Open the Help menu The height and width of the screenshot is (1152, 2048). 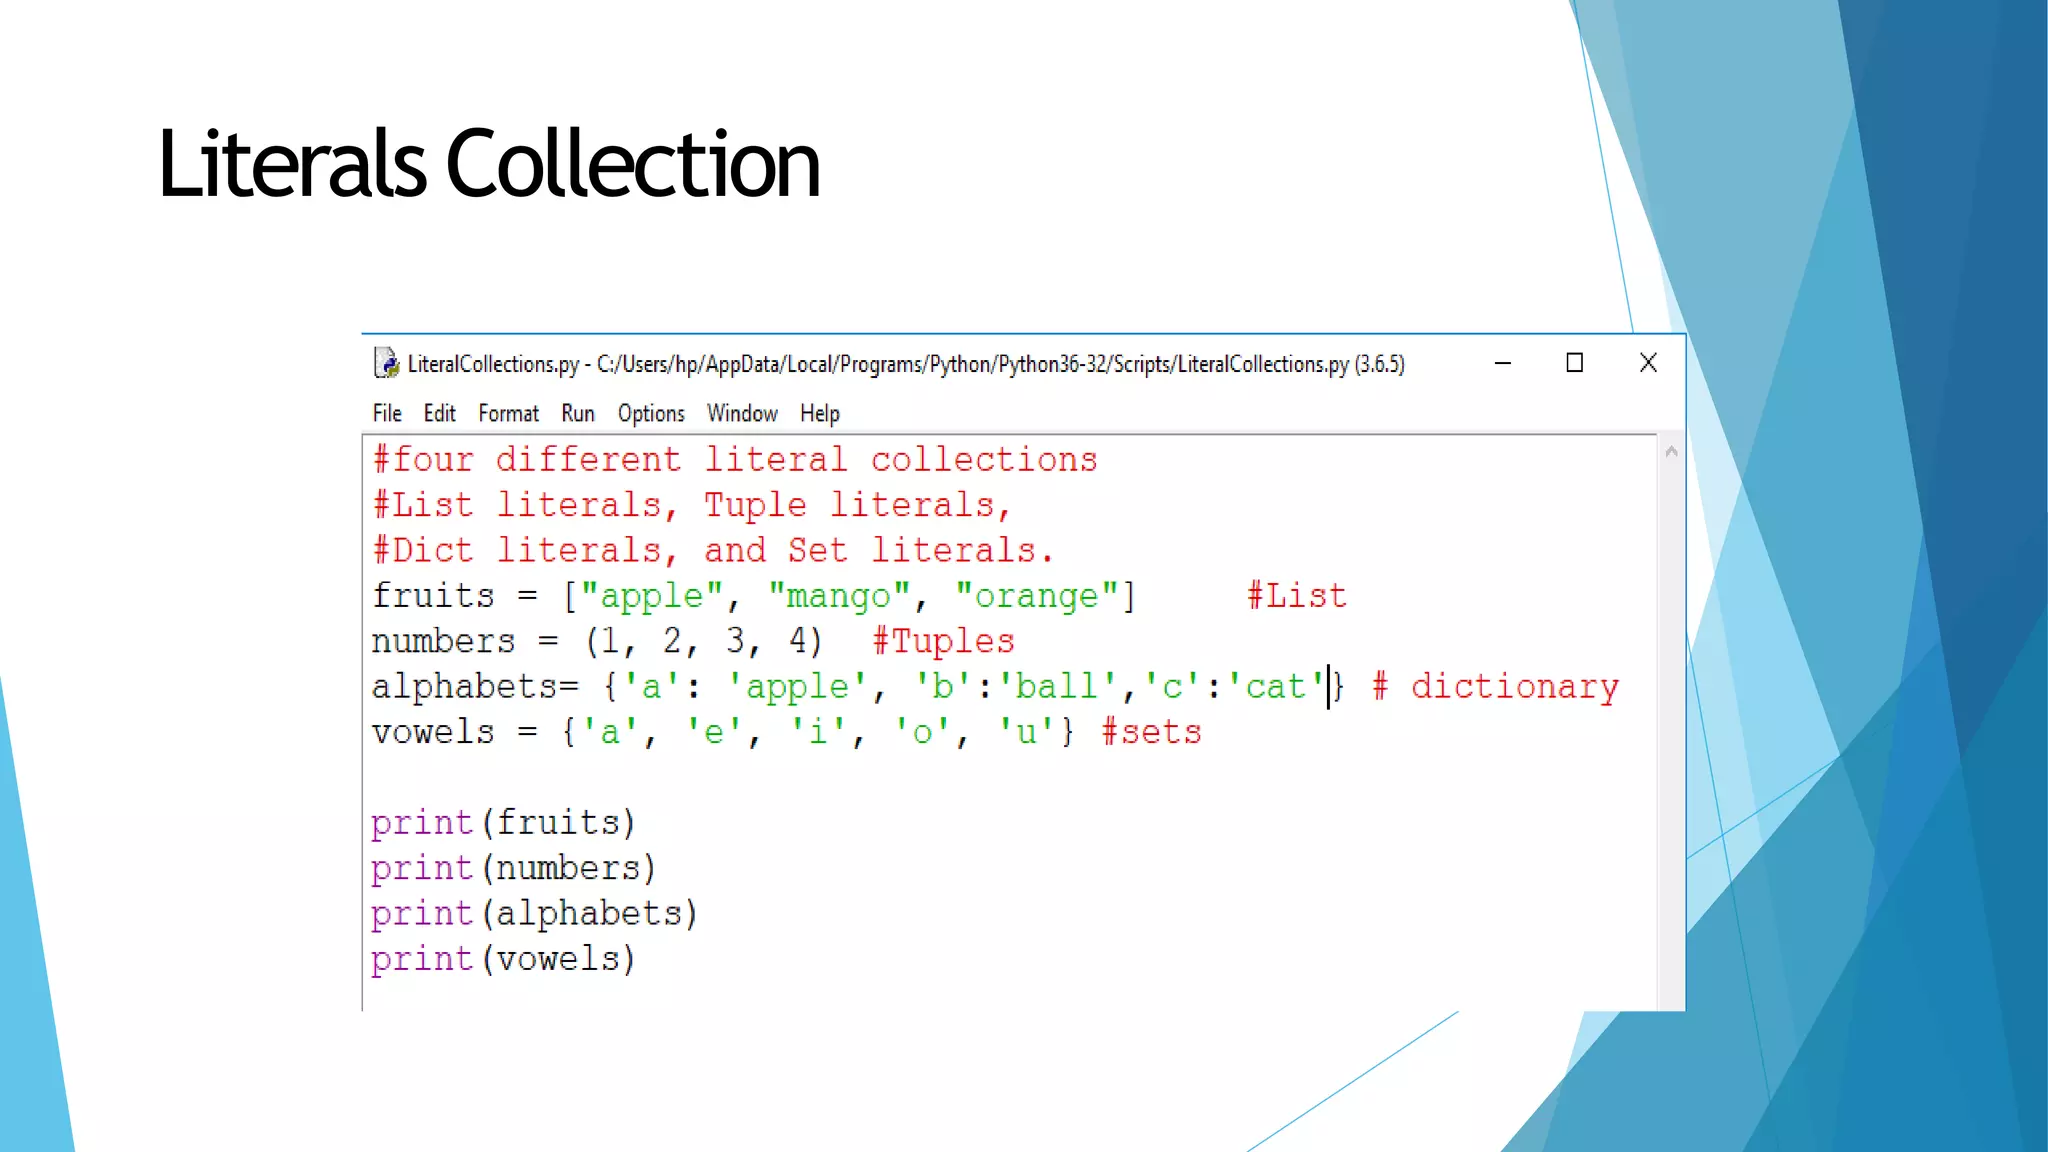tap(820, 413)
